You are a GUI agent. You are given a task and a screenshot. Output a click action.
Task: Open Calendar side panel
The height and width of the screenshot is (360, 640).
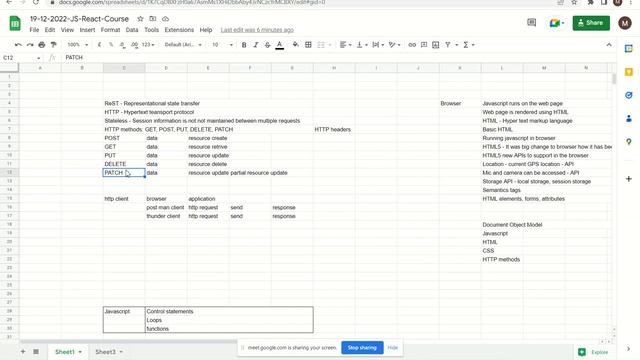[629, 49]
